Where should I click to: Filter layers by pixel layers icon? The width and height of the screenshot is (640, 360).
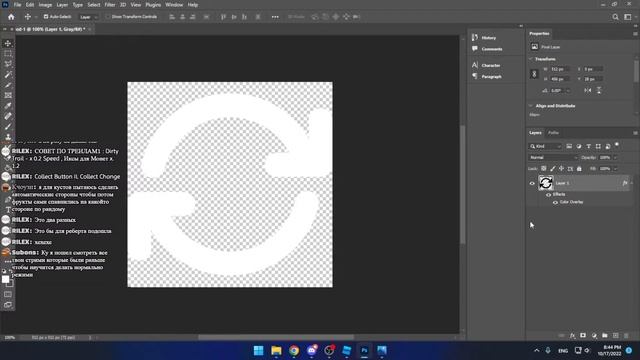pyautogui.click(x=569, y=146)
